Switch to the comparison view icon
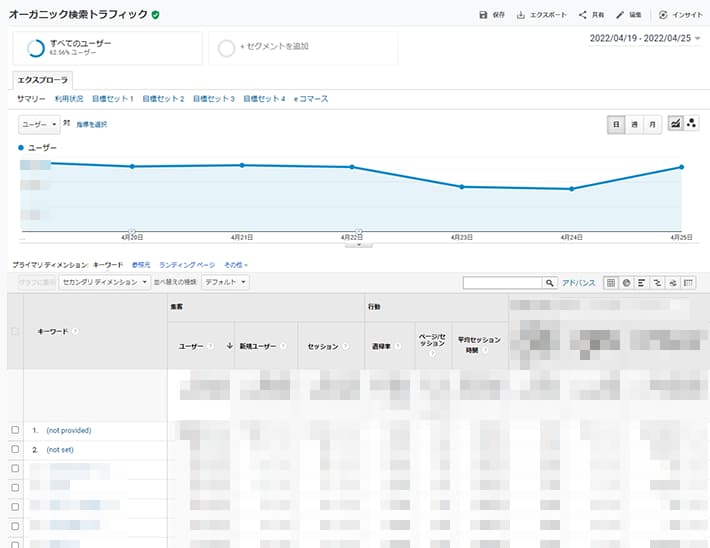 657,283
